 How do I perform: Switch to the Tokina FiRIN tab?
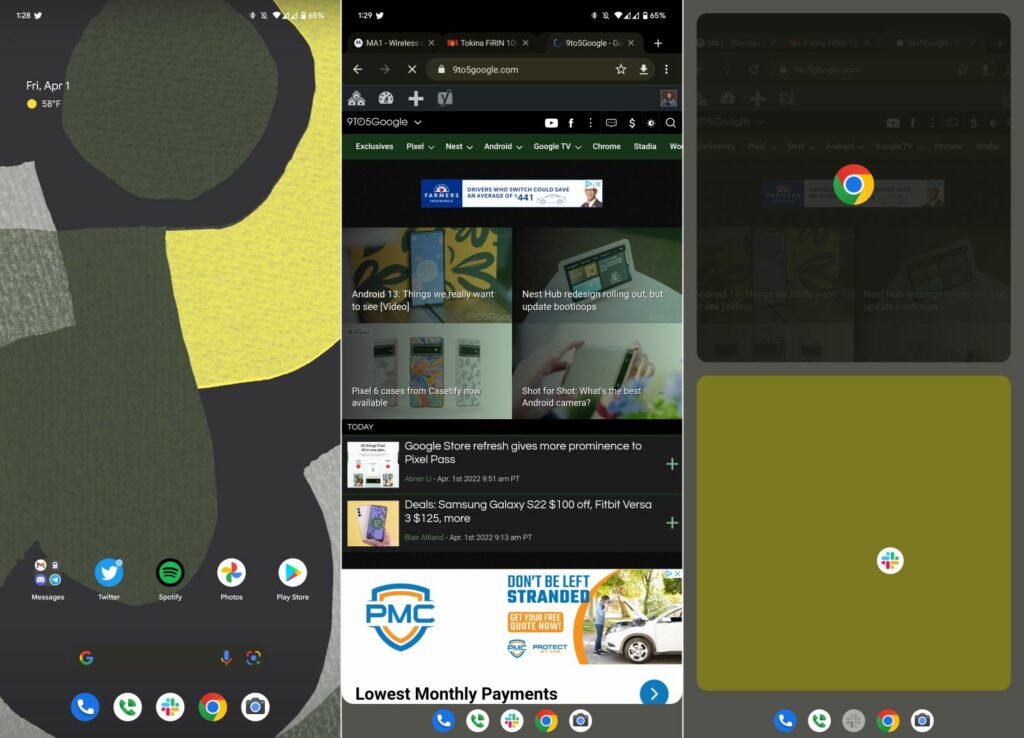[489, 43]
